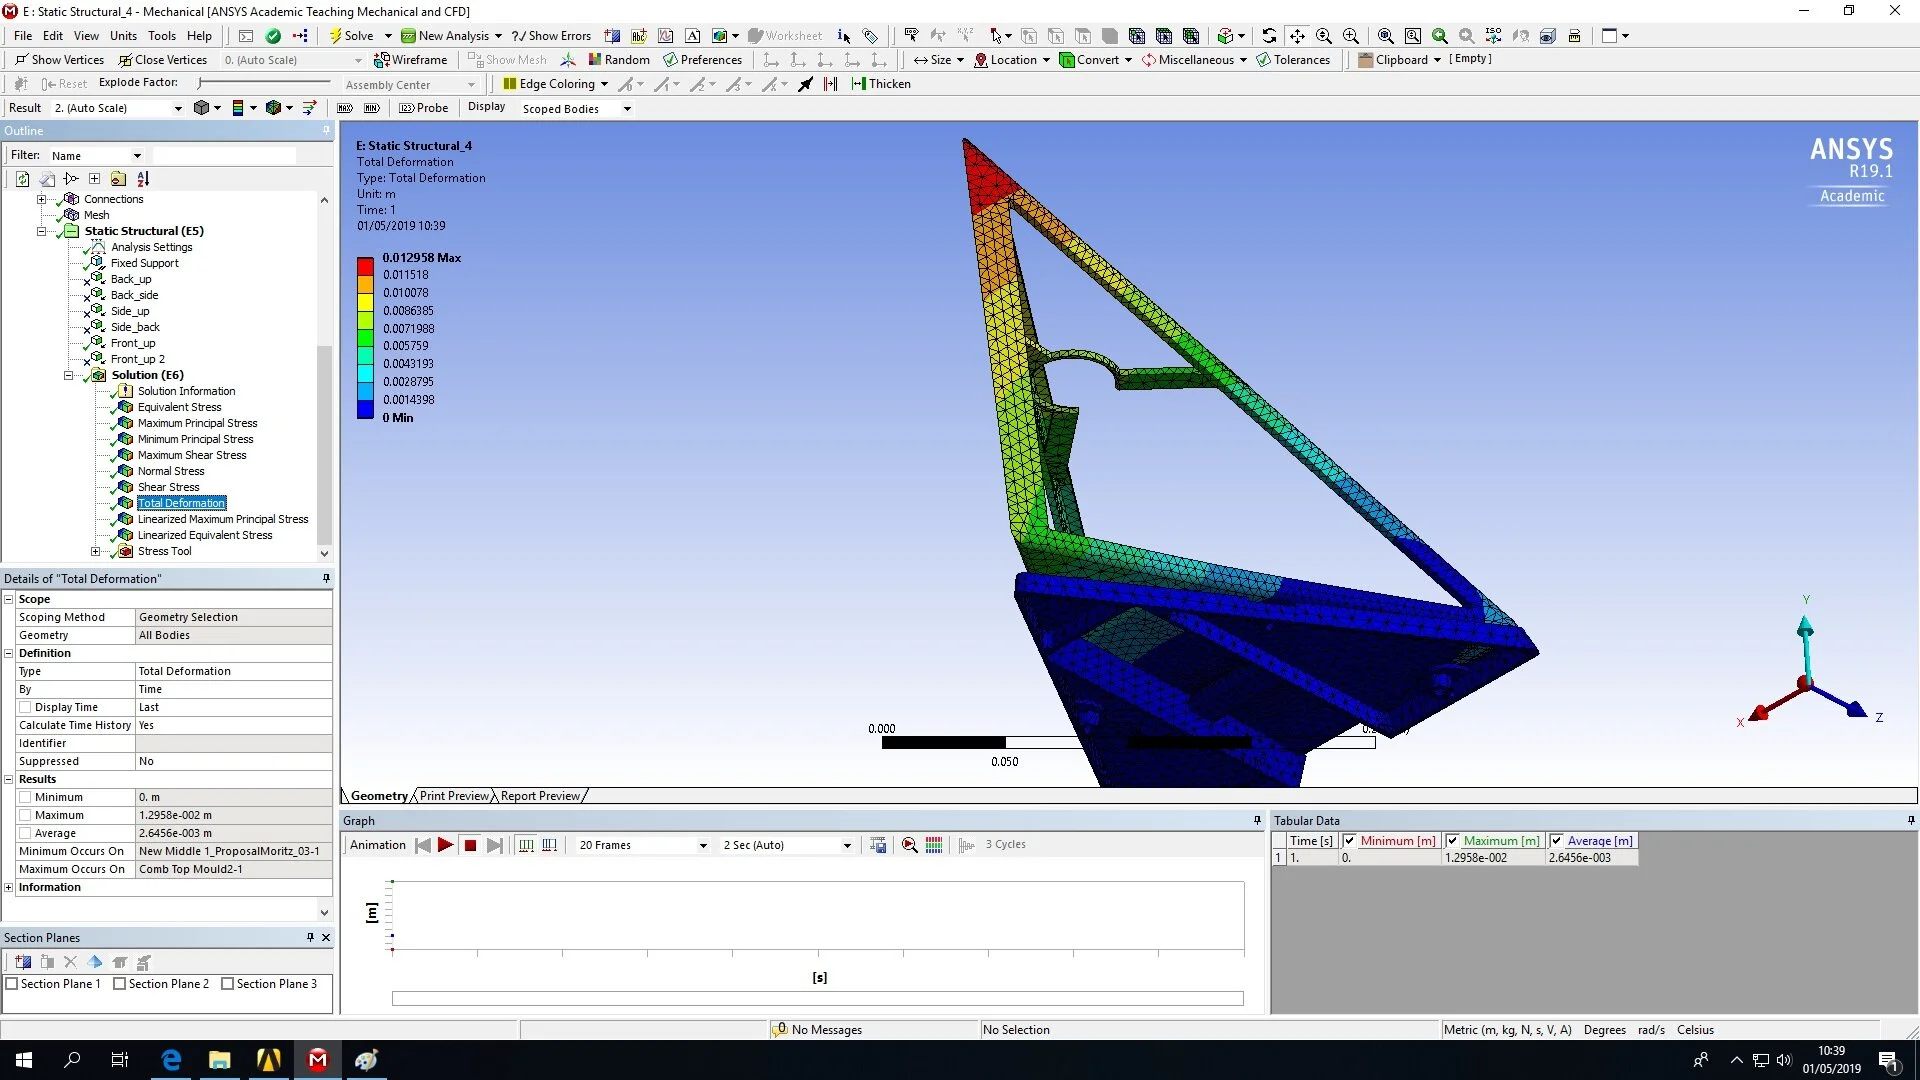Open the Tools menu

point(162,36)
